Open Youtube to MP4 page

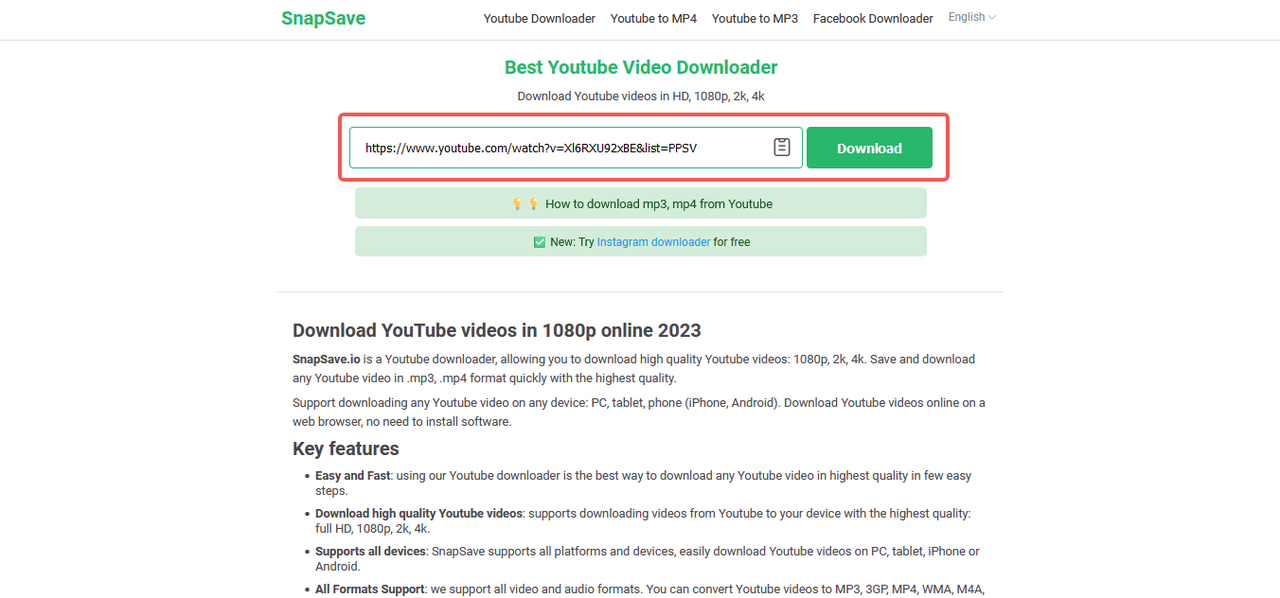tap(654, 18)
